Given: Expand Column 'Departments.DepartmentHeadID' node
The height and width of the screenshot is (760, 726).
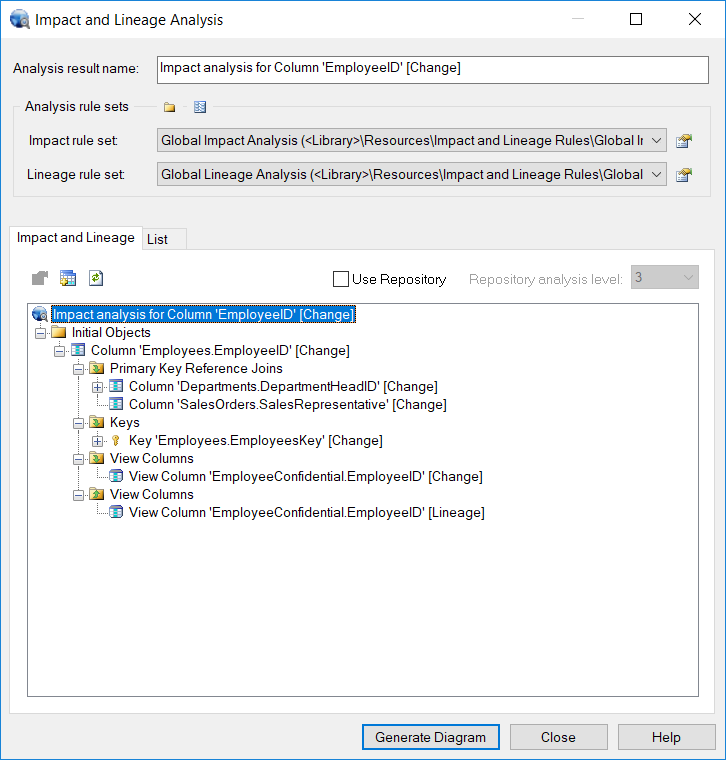Looking at the screenshot, I should pos(97,387).
